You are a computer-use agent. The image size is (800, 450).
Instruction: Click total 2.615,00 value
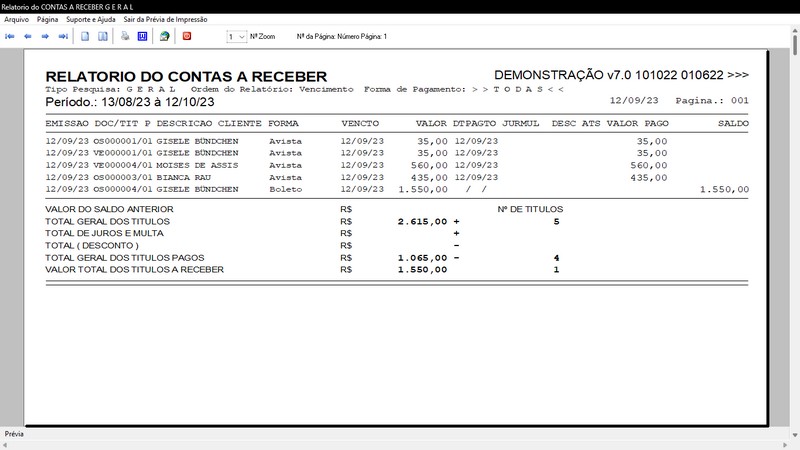pyautogui.click(x=422, y=221)
